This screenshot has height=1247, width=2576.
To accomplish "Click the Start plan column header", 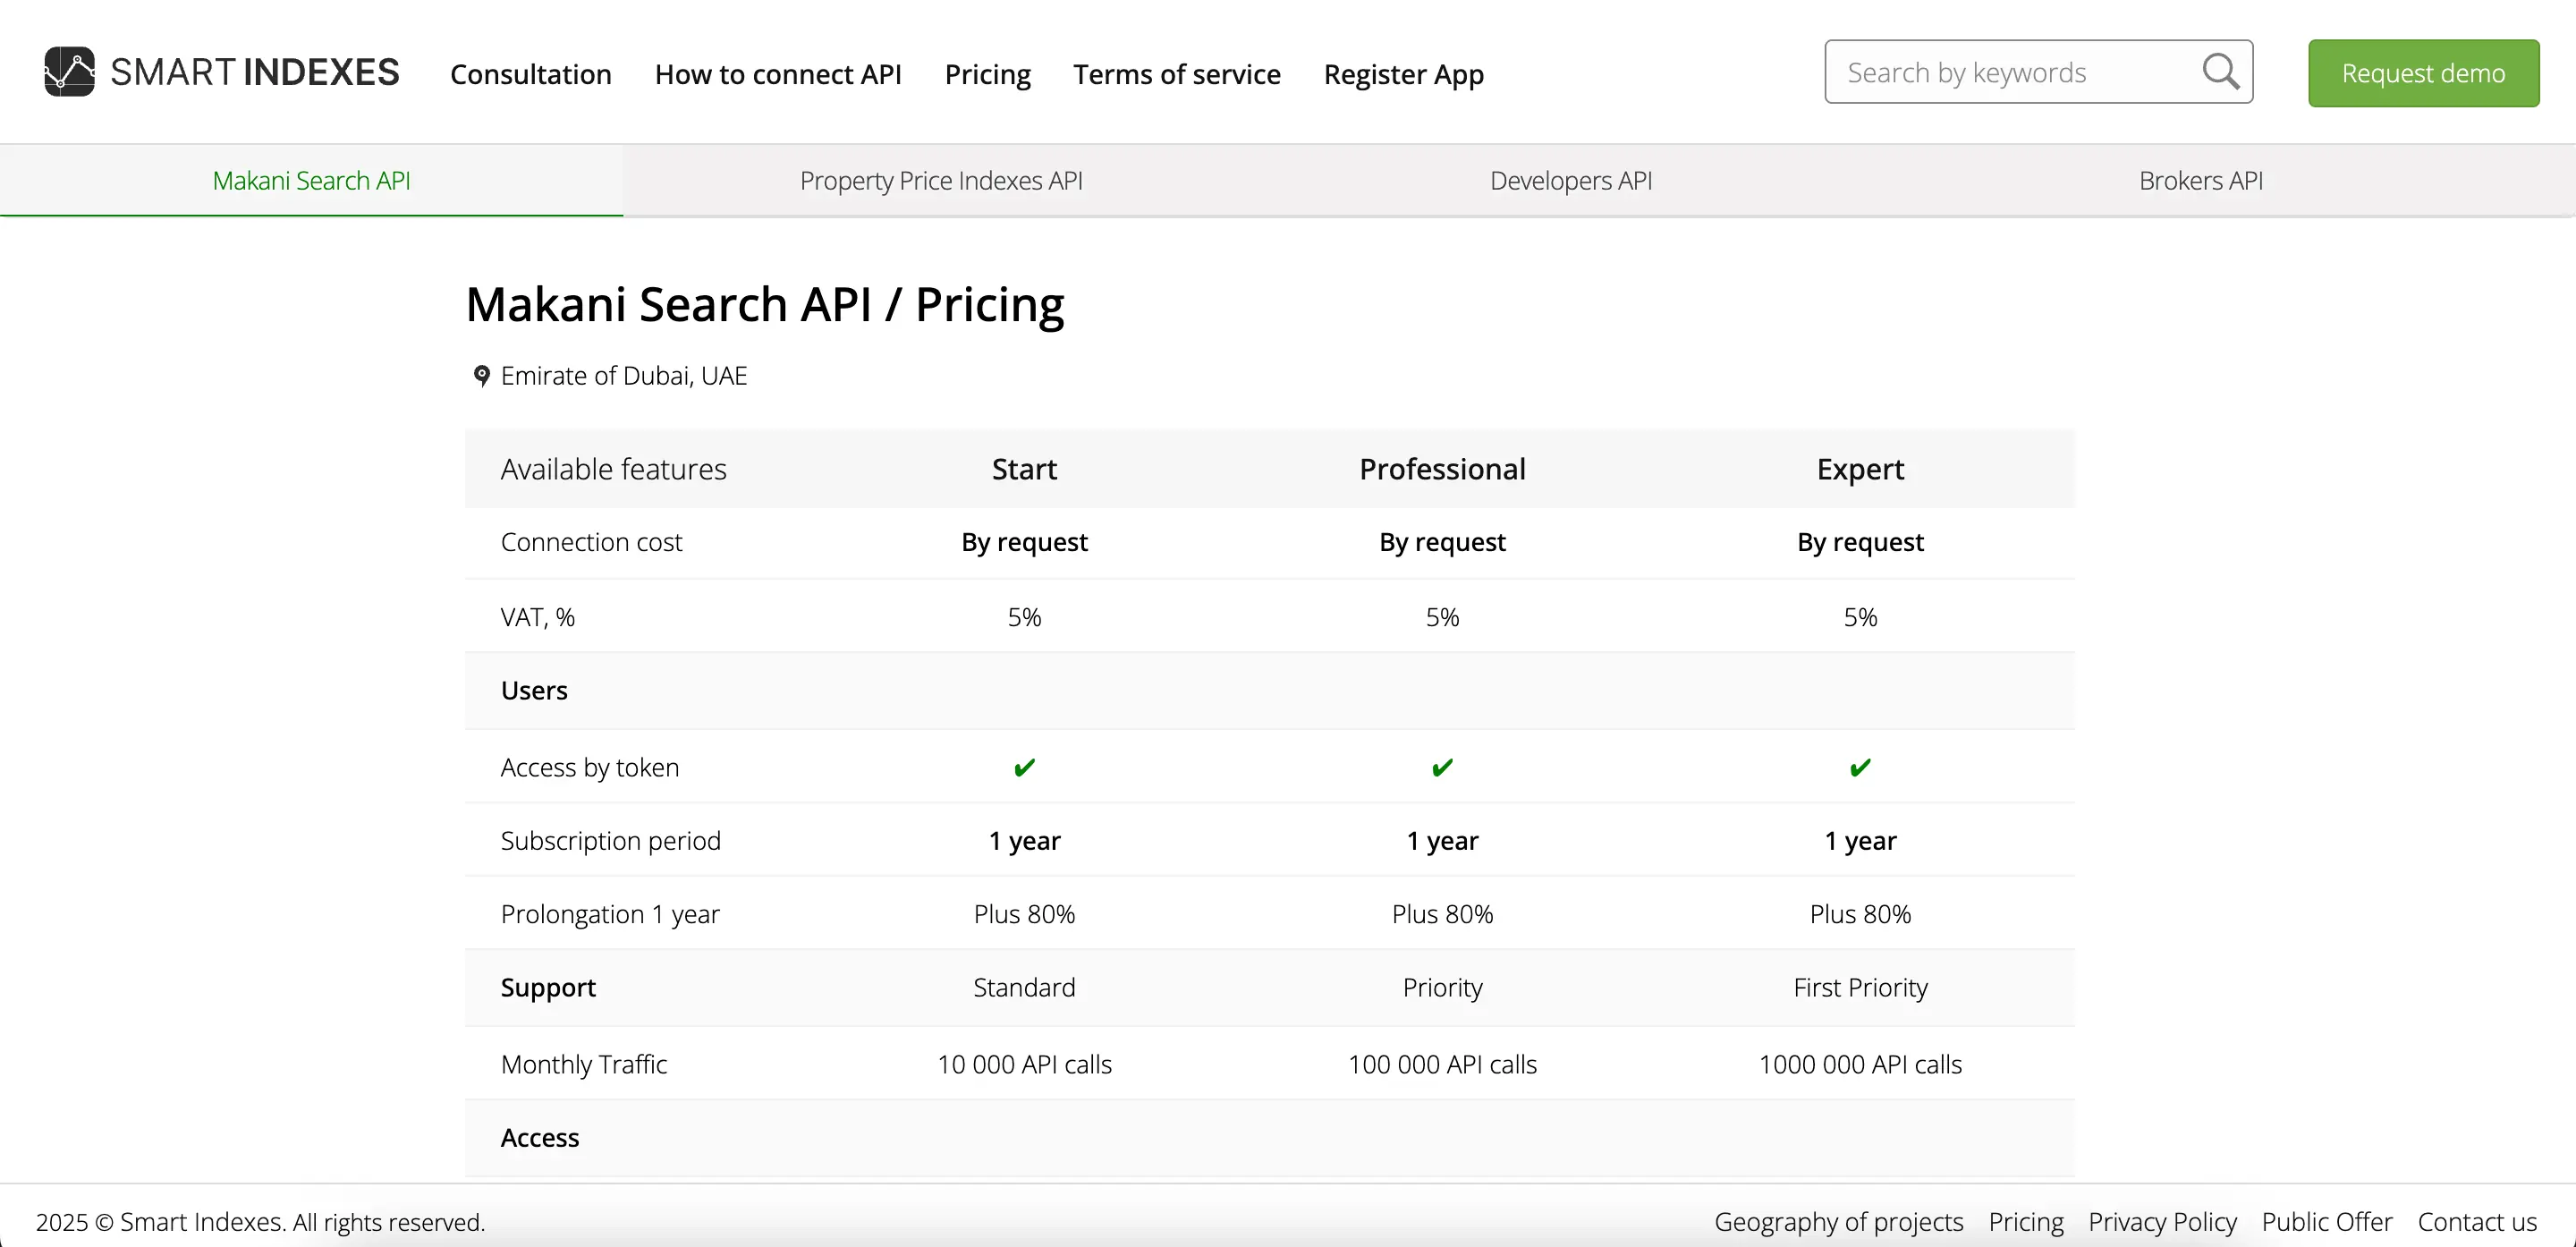I will pos(1024,469).
